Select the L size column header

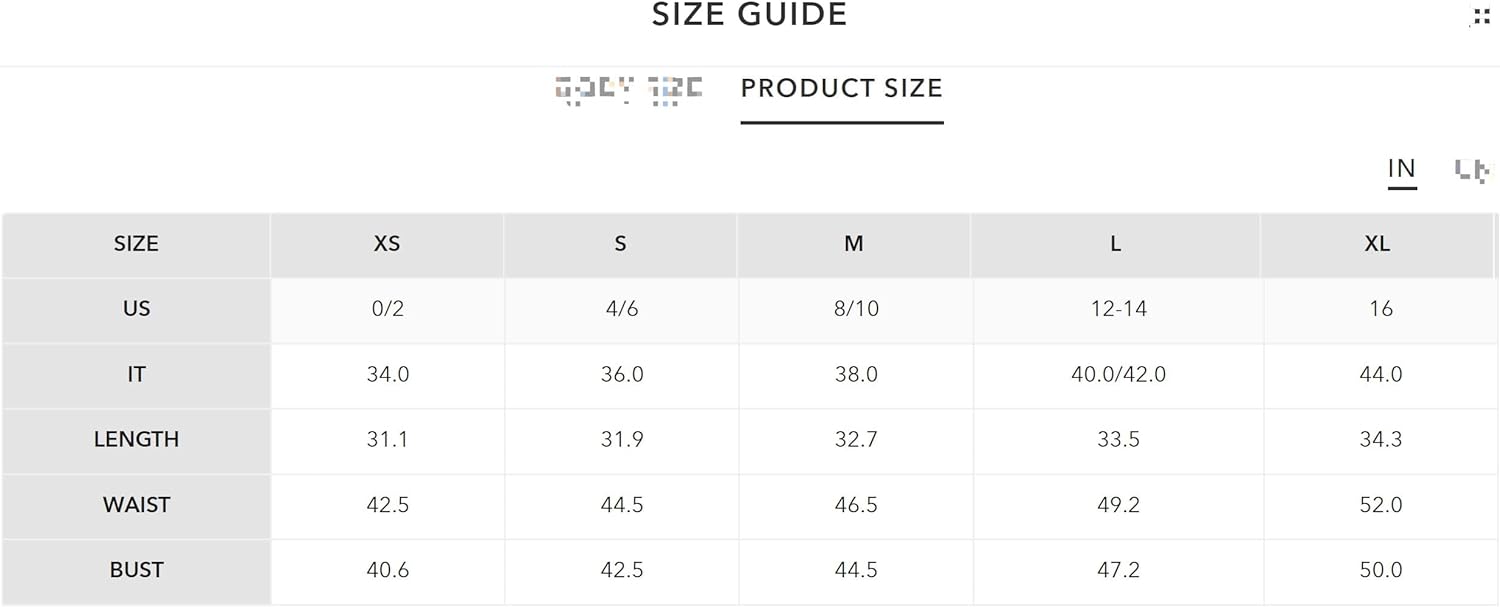[1116, 244]
